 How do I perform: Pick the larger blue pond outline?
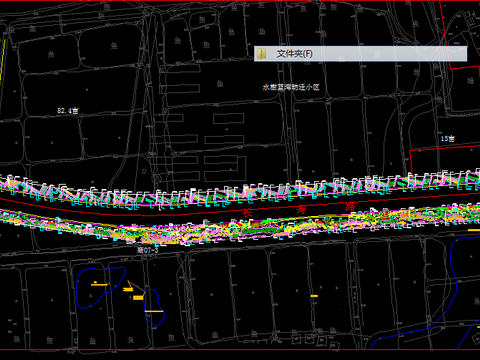coord(100,287)
